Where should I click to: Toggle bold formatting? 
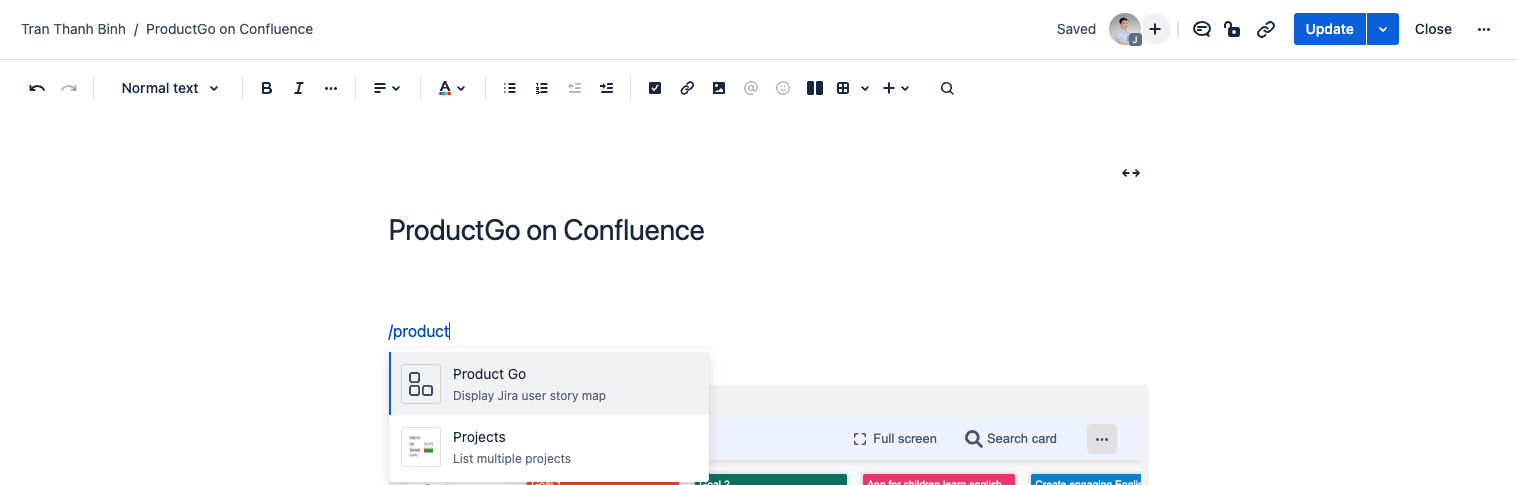(267, 88)
